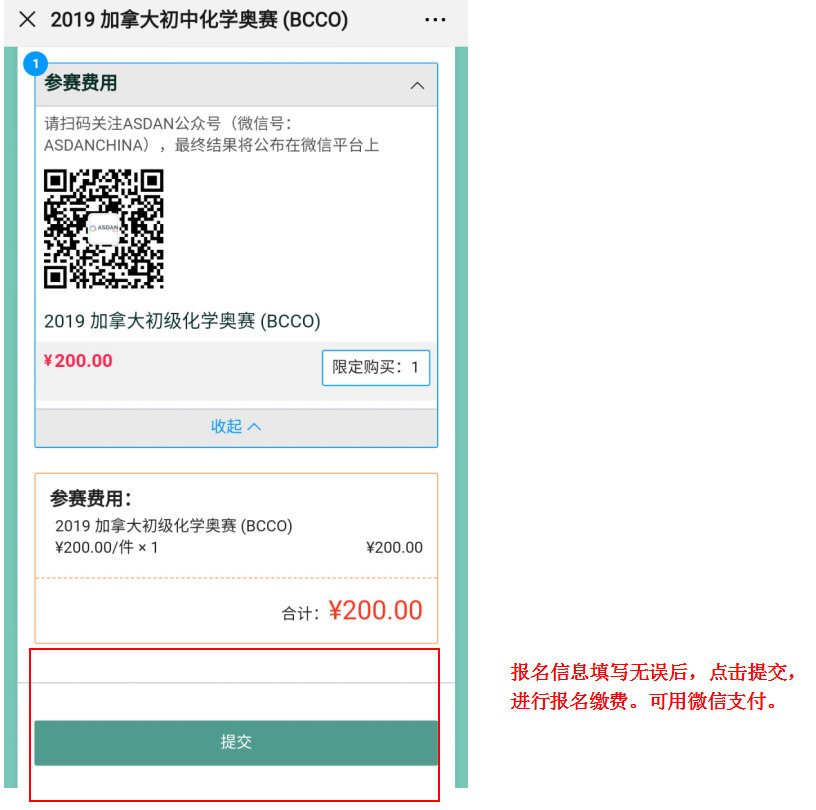The height and width of the screenshot is (810, 816).
Task: Click the blue number 1 badge
Action: [35, 64]
